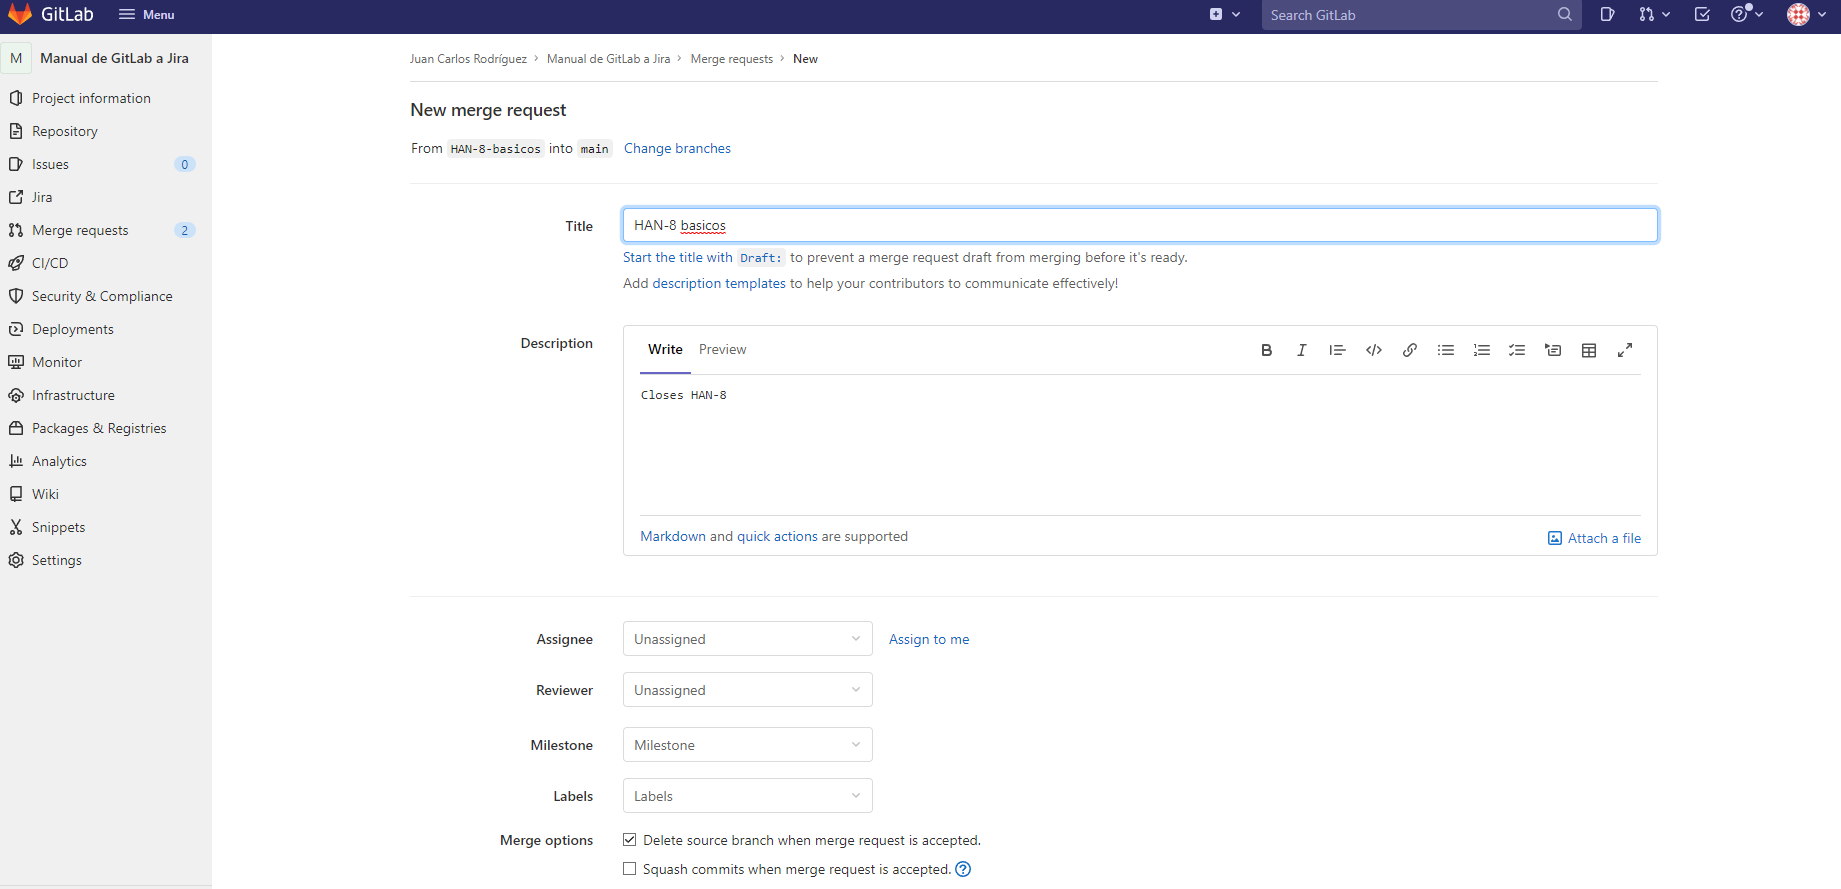Click the CI/CD rocket icon

[16, 263]
